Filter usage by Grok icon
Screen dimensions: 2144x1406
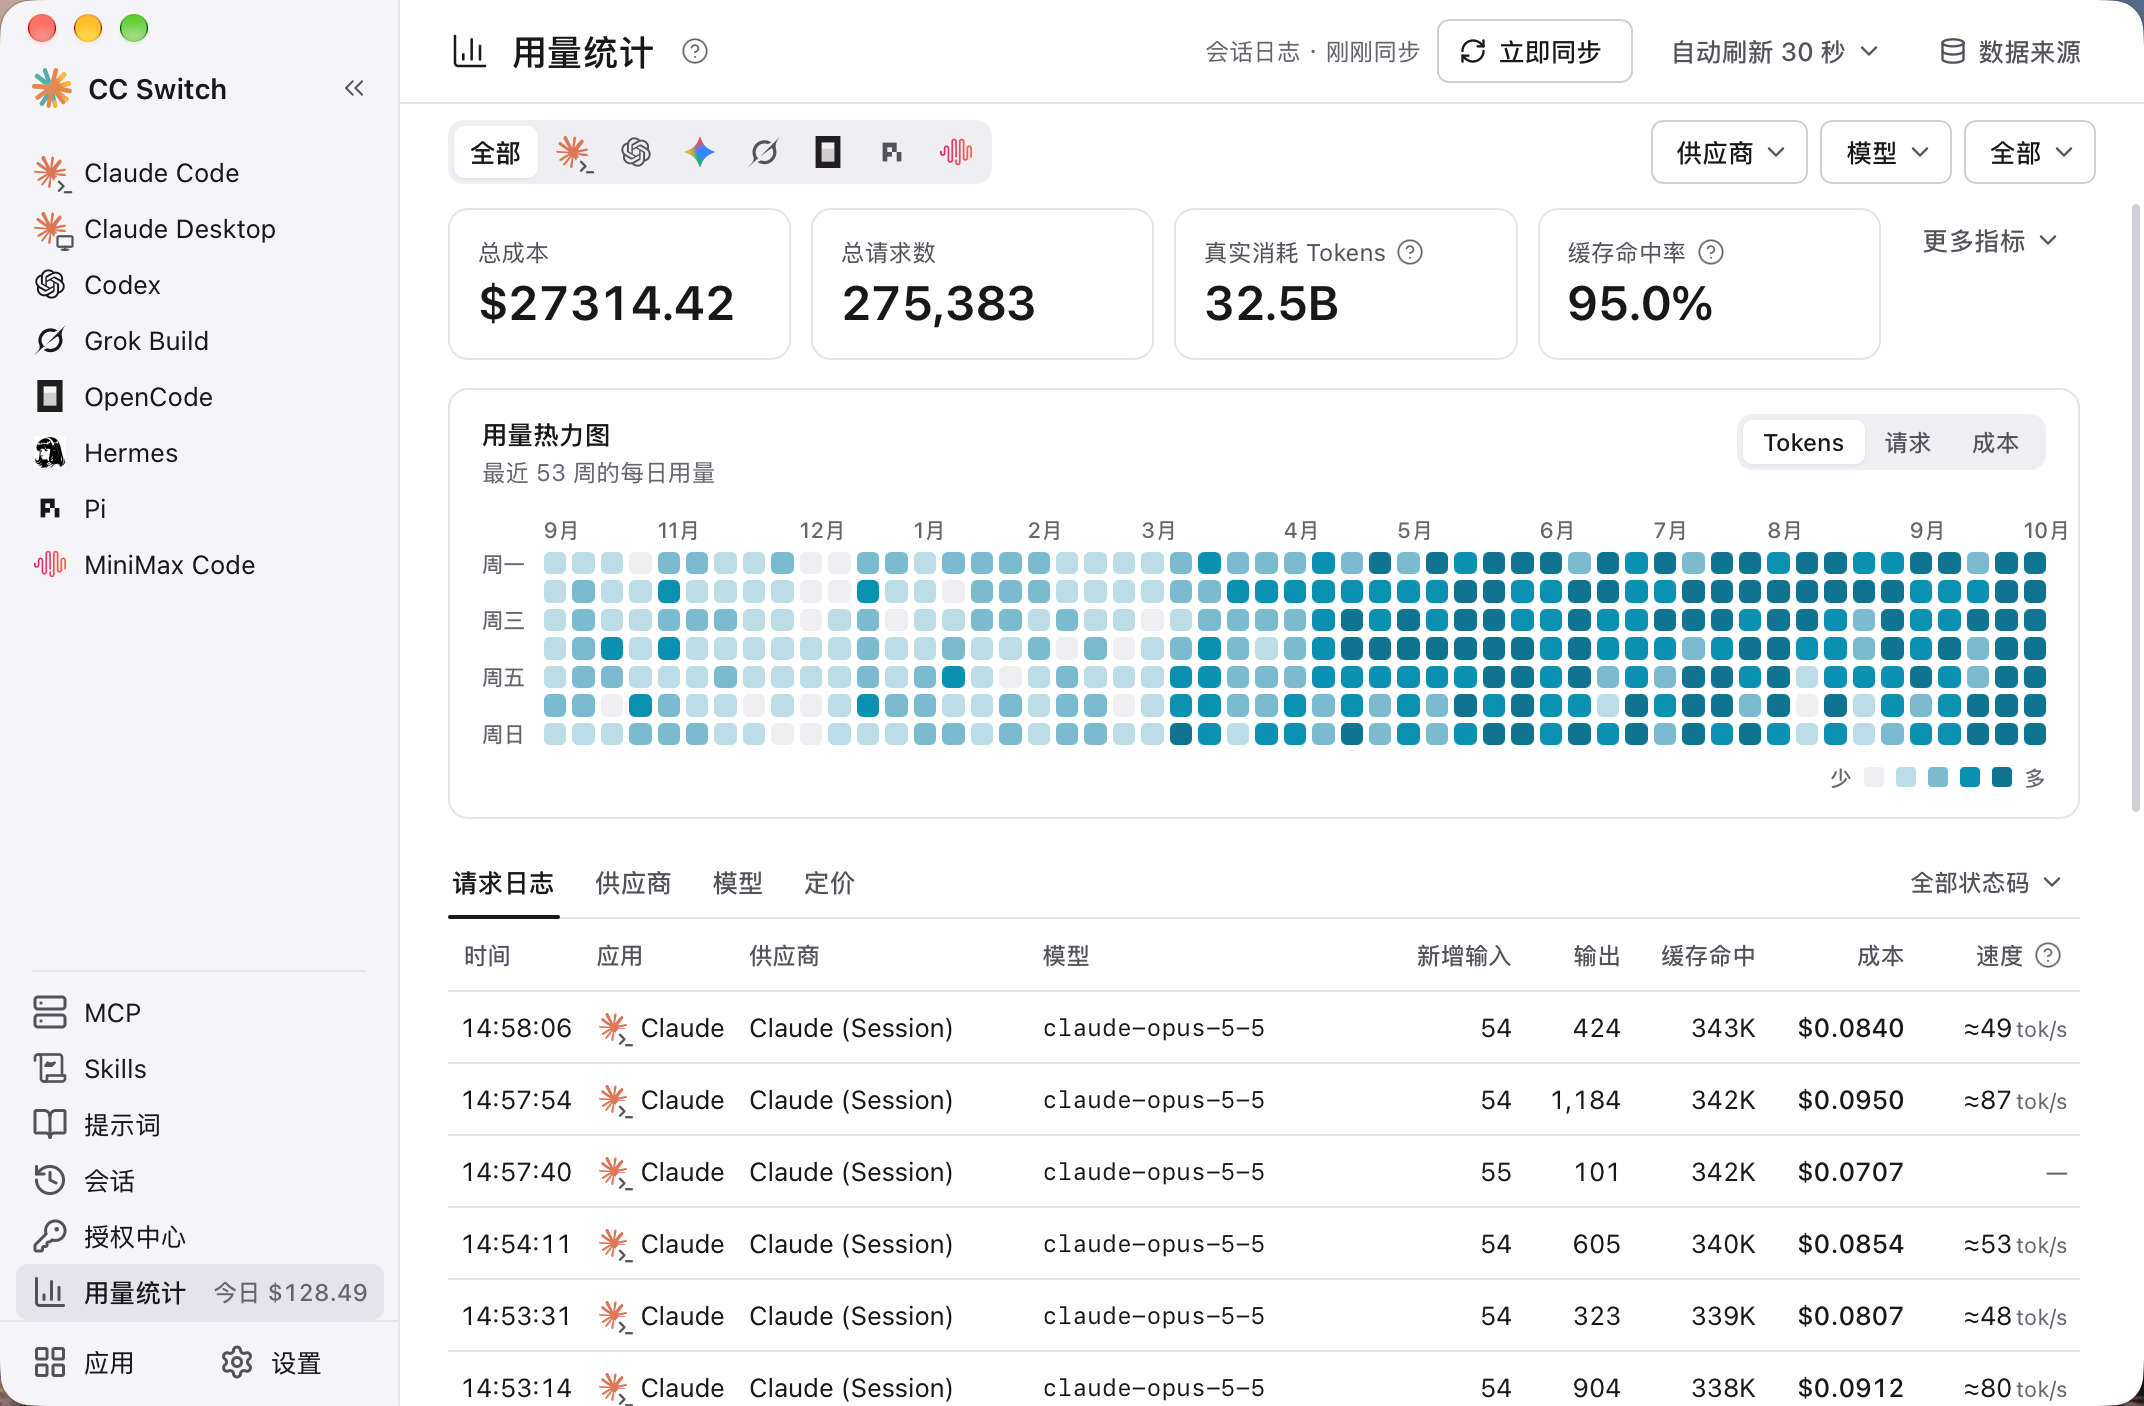coord(764,153)
